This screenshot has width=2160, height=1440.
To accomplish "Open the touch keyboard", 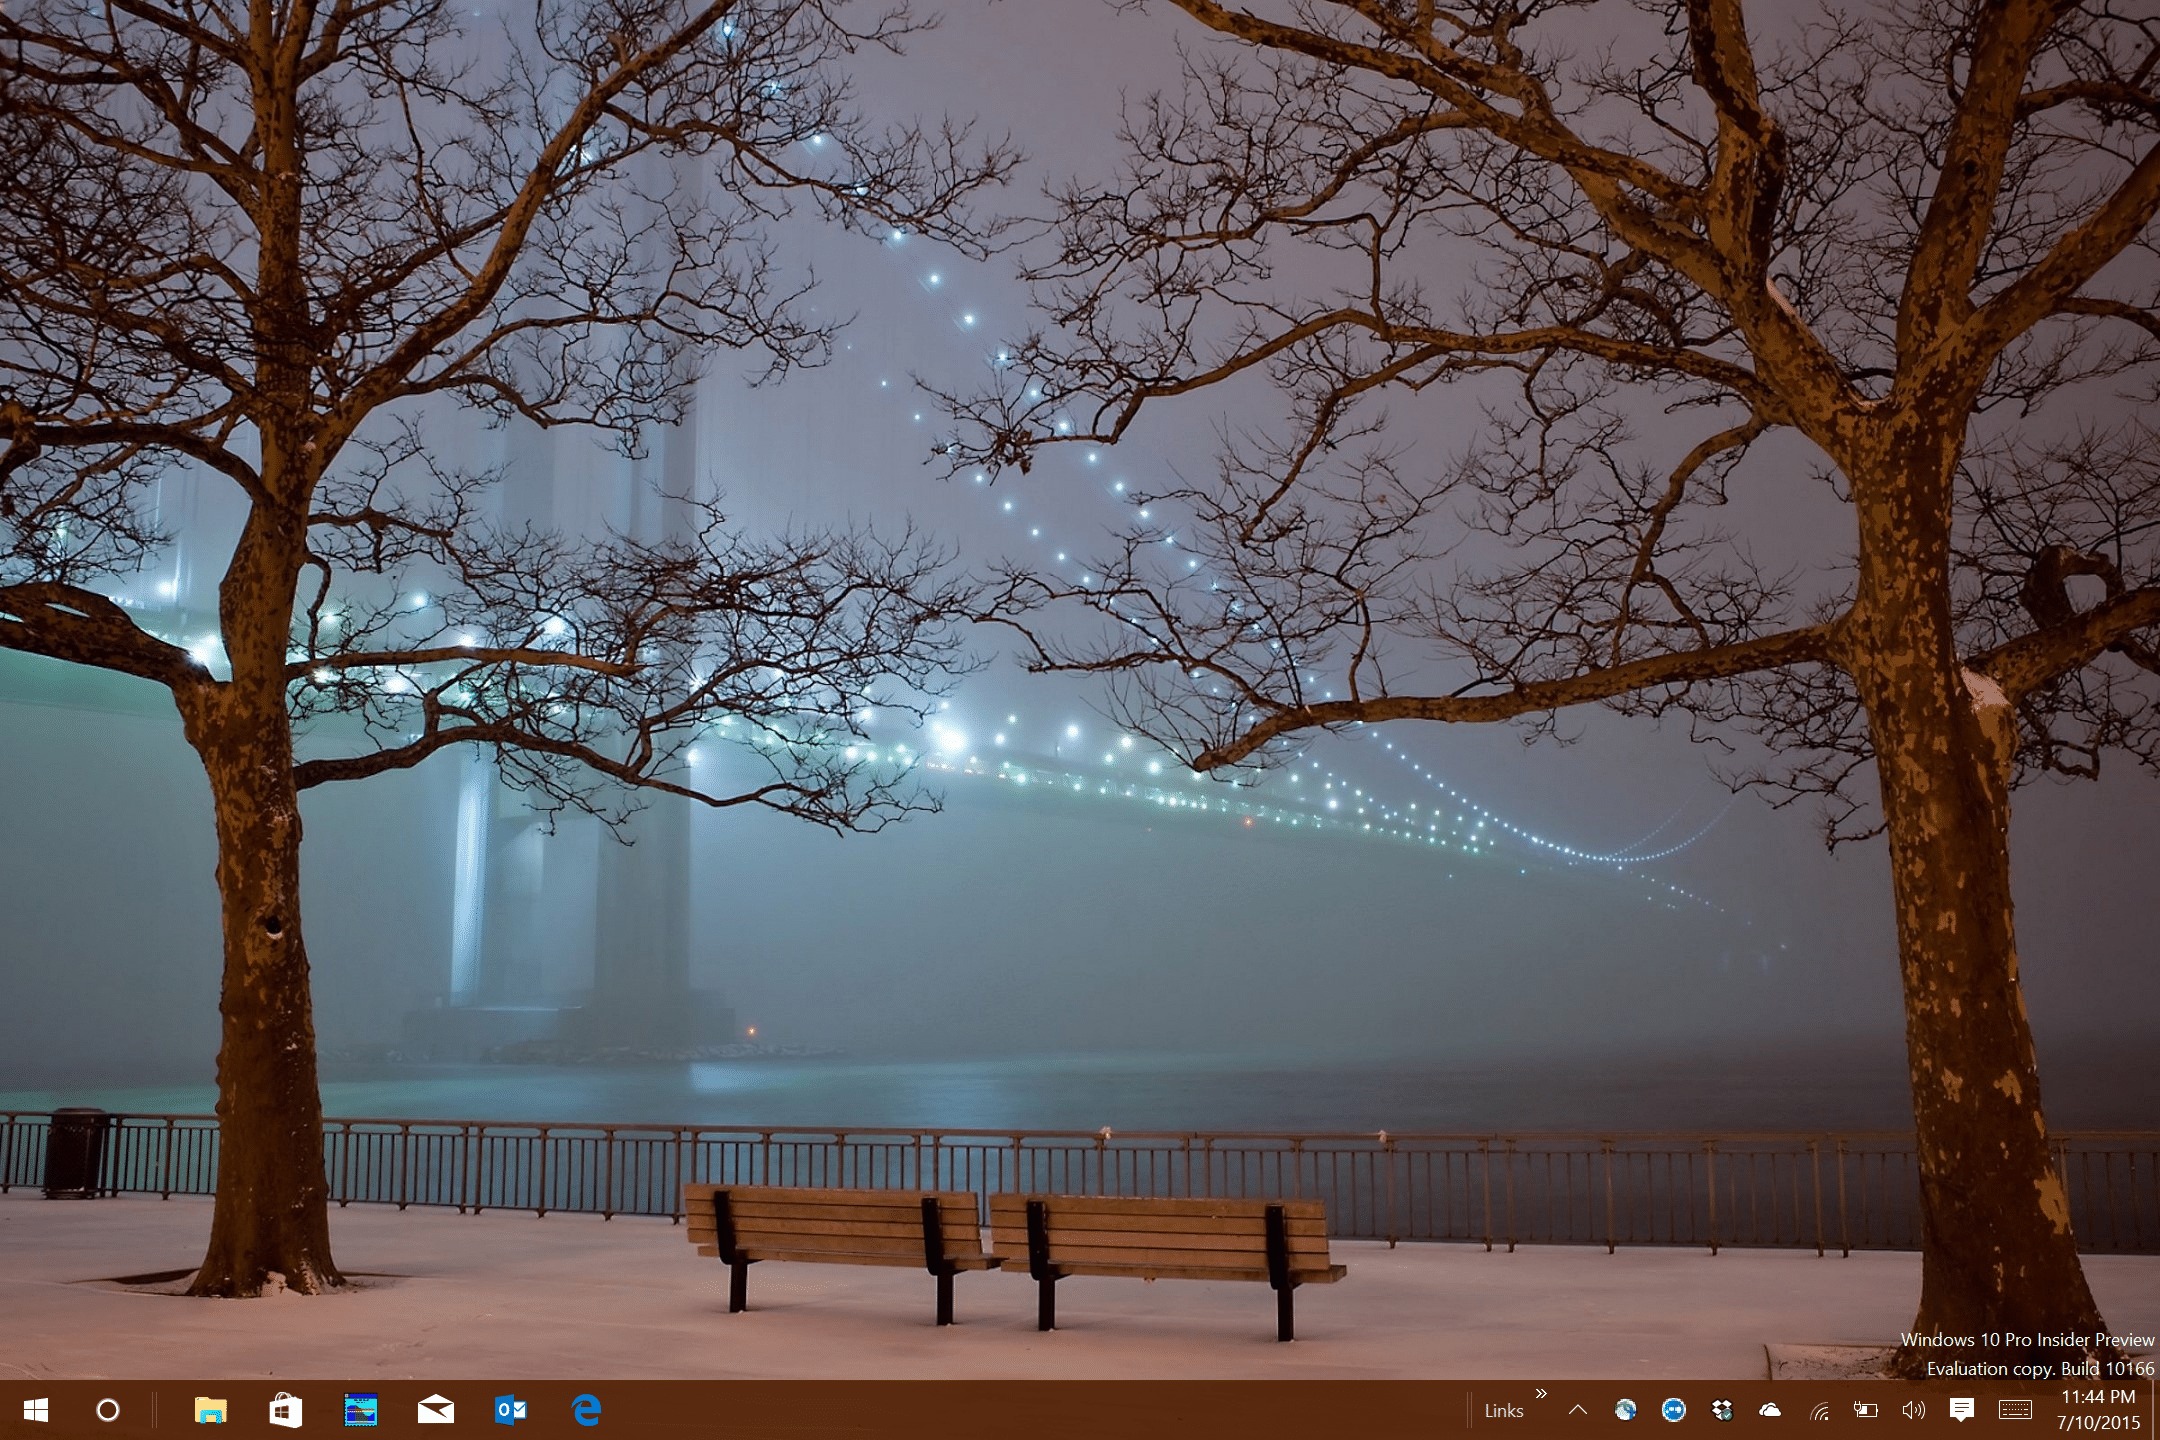I will 2015,1410.
